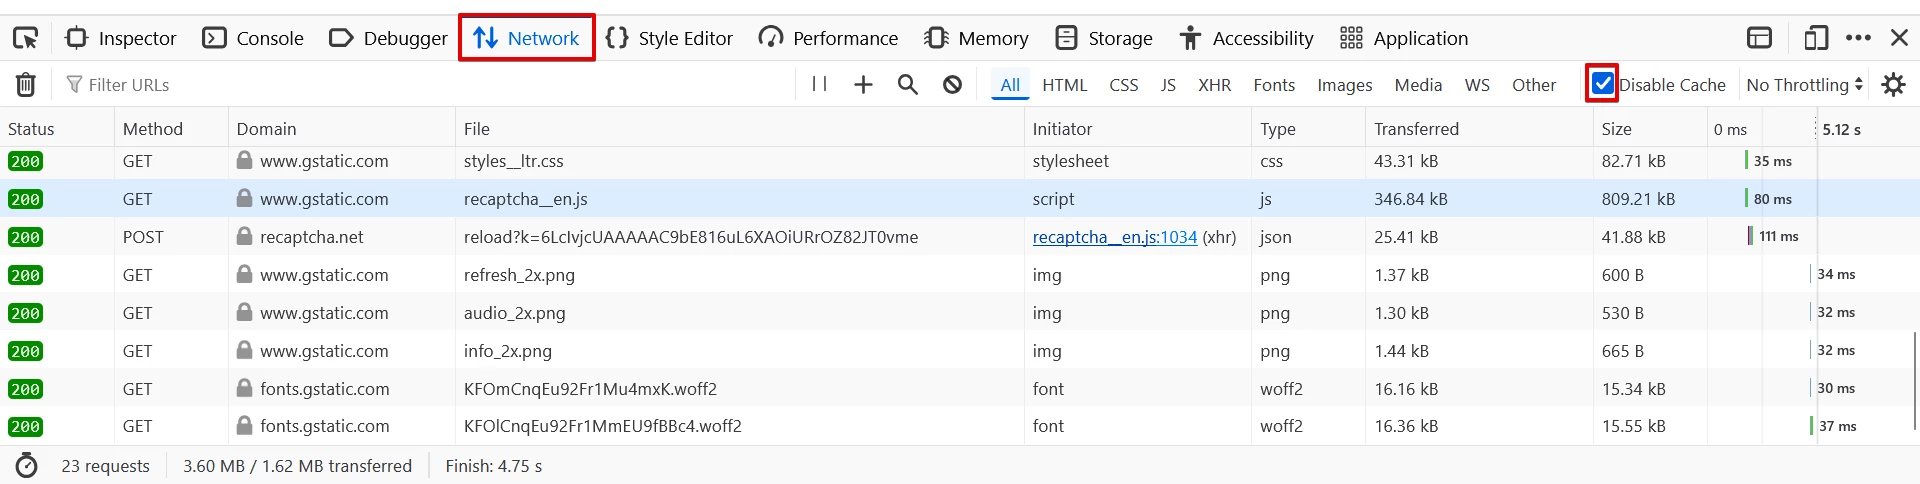Clear network log with trash icon

point(26,85)
